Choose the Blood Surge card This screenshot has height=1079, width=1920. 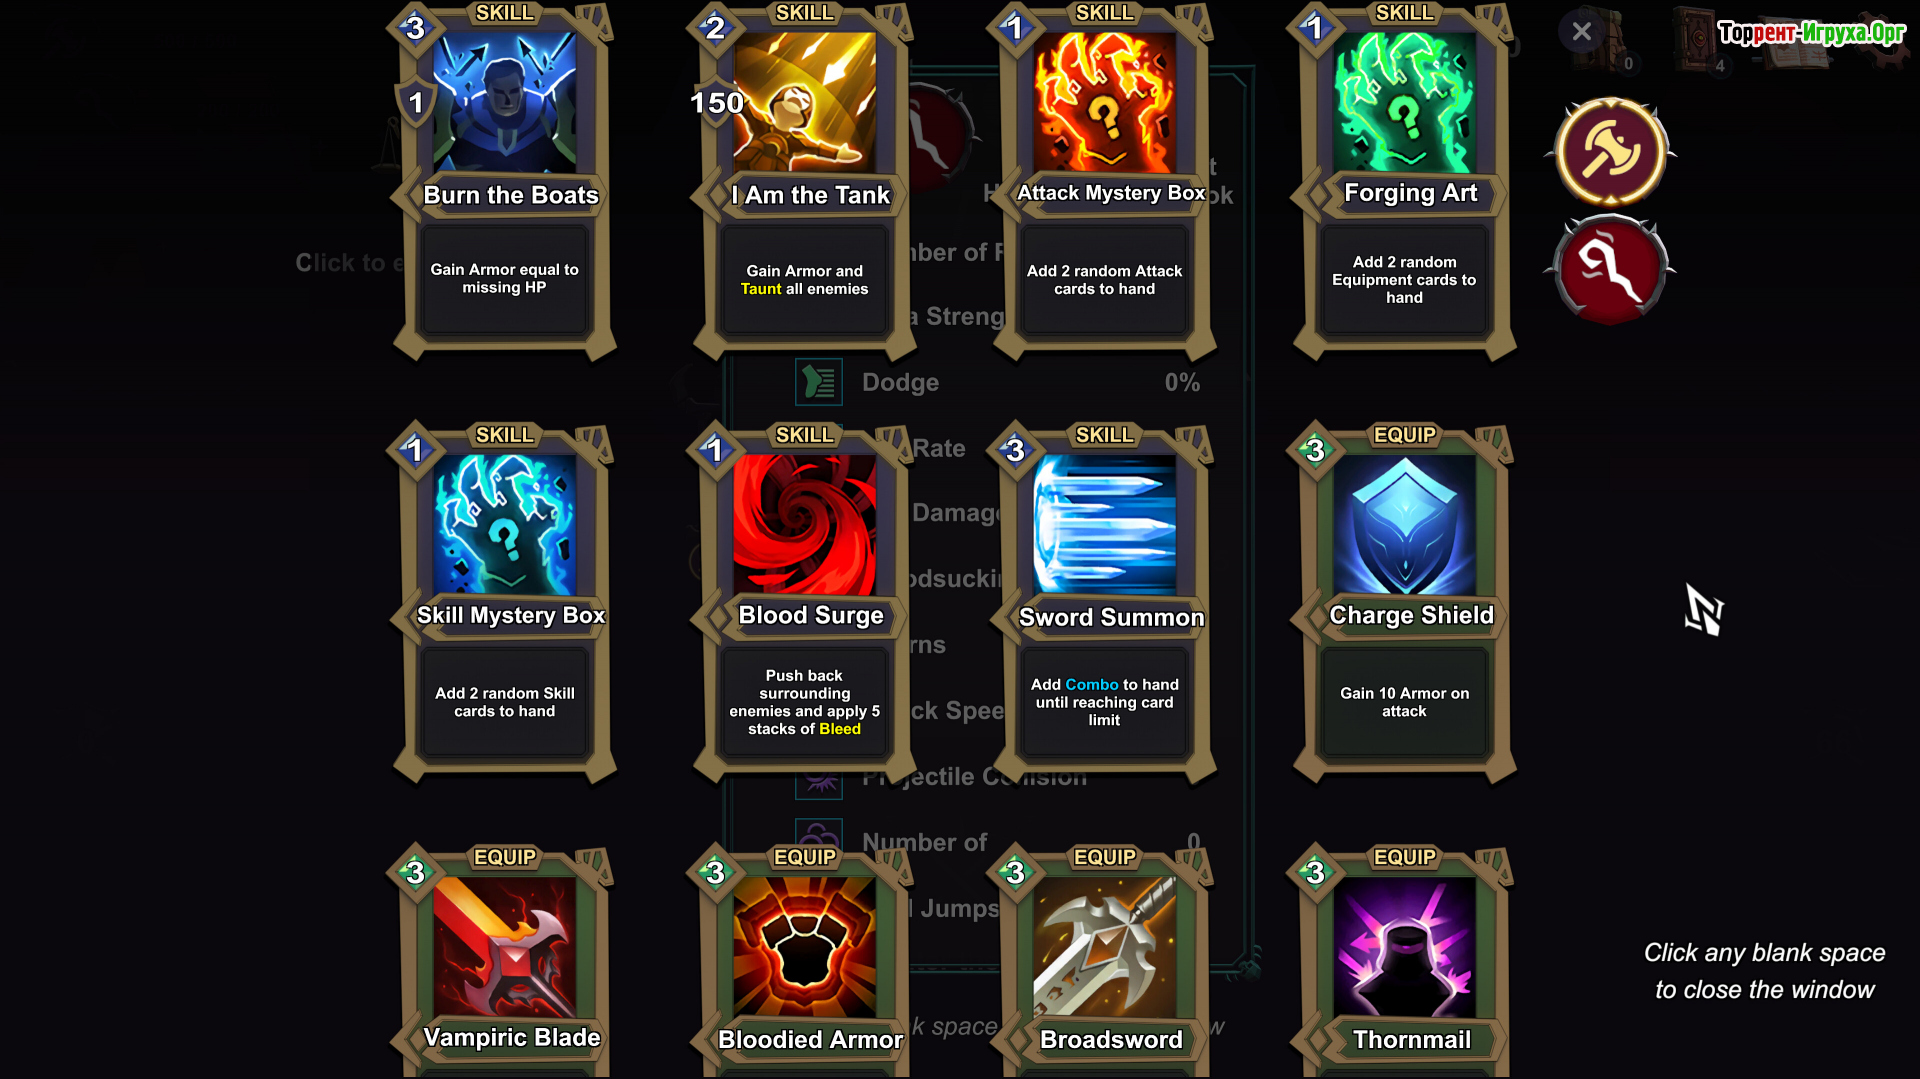click(x=804, y=603)
